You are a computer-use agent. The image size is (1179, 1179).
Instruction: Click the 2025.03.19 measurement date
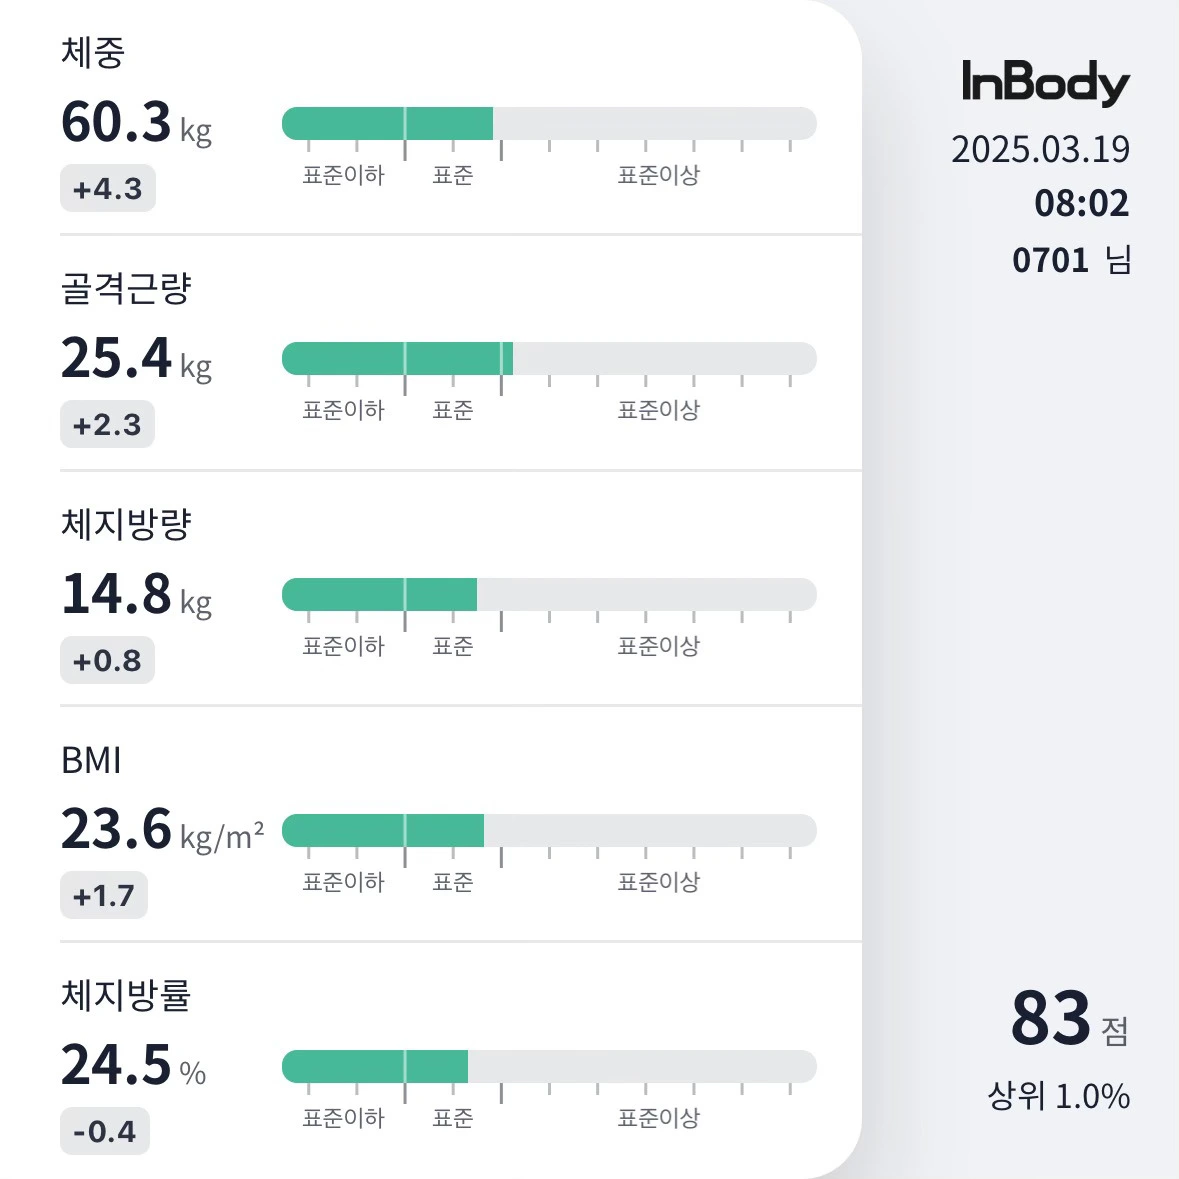click(1040, 150)
